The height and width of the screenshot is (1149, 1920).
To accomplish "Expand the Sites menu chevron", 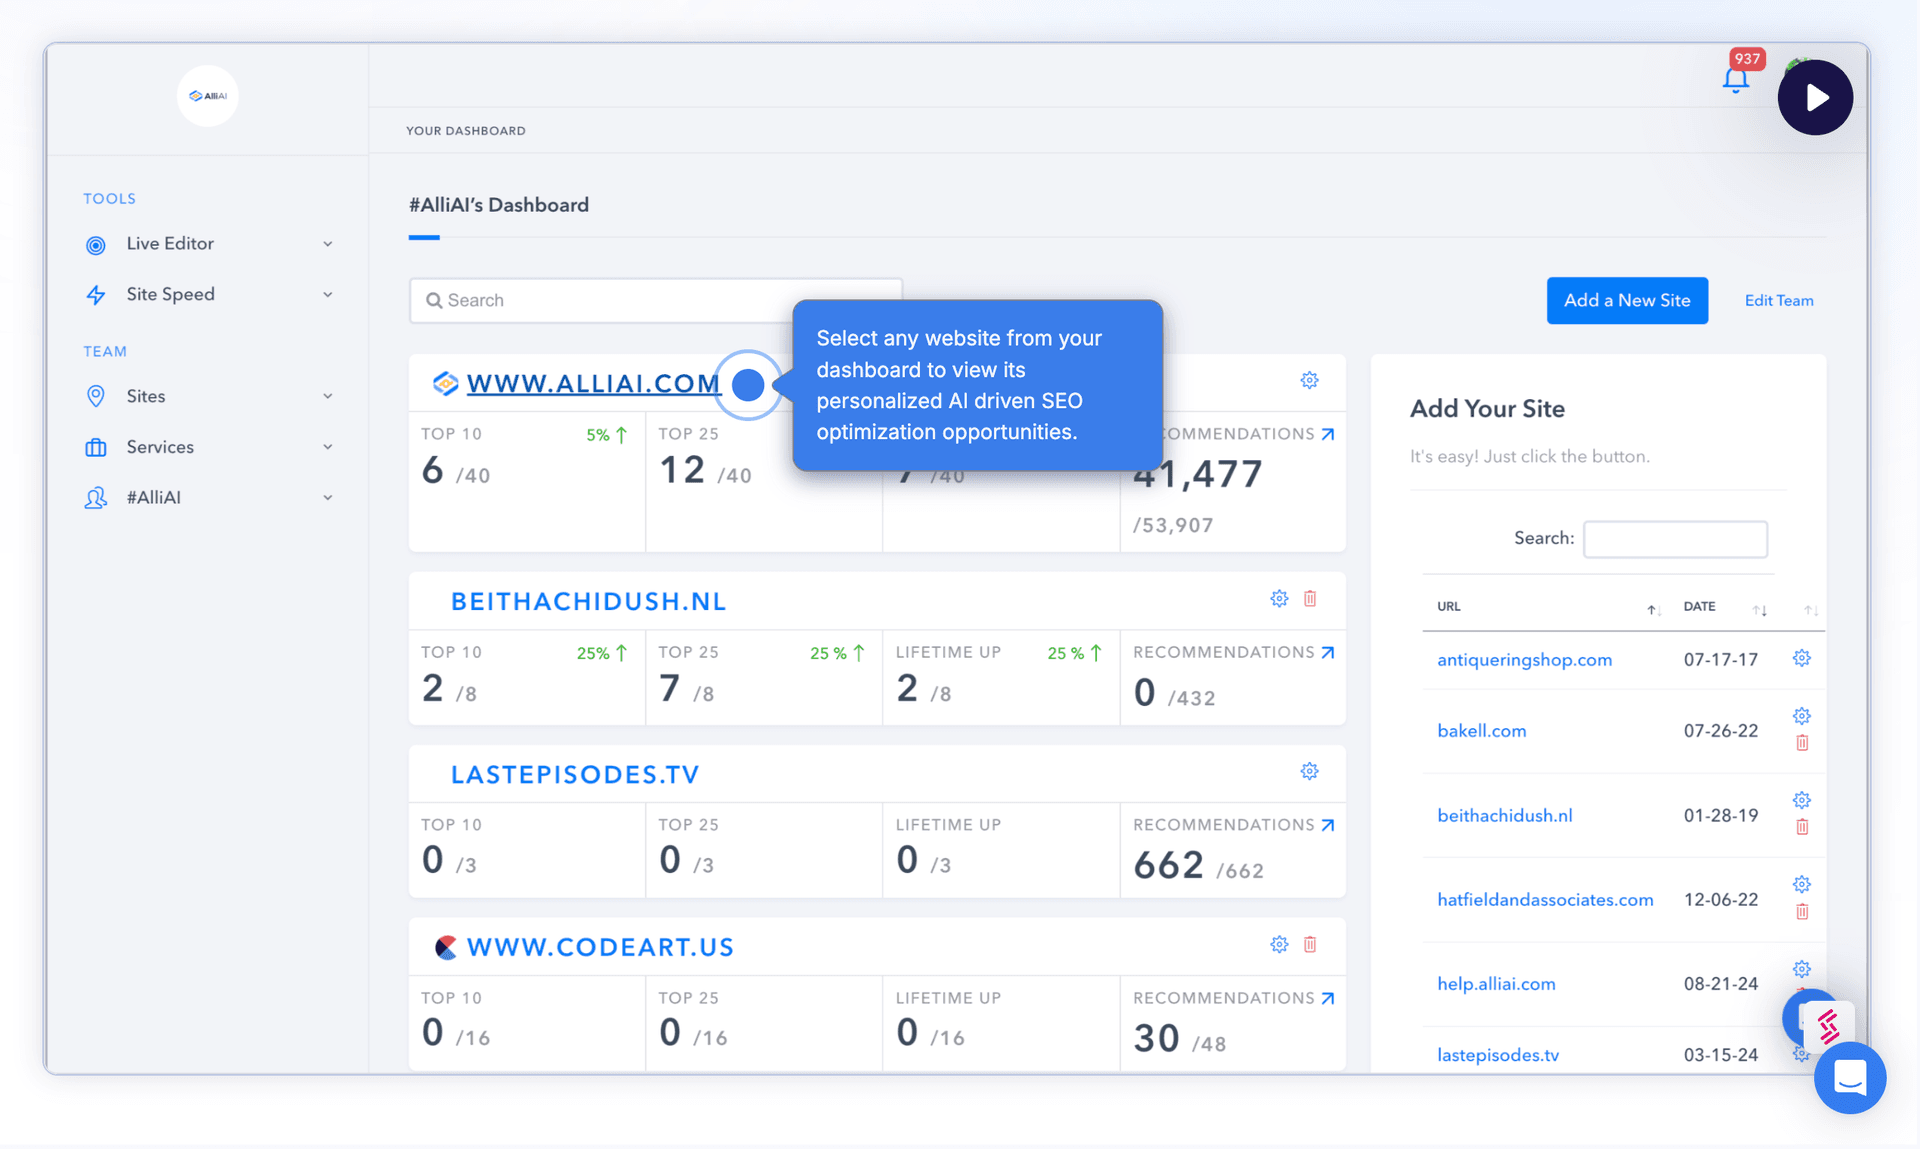I will [x=327, y=396].
